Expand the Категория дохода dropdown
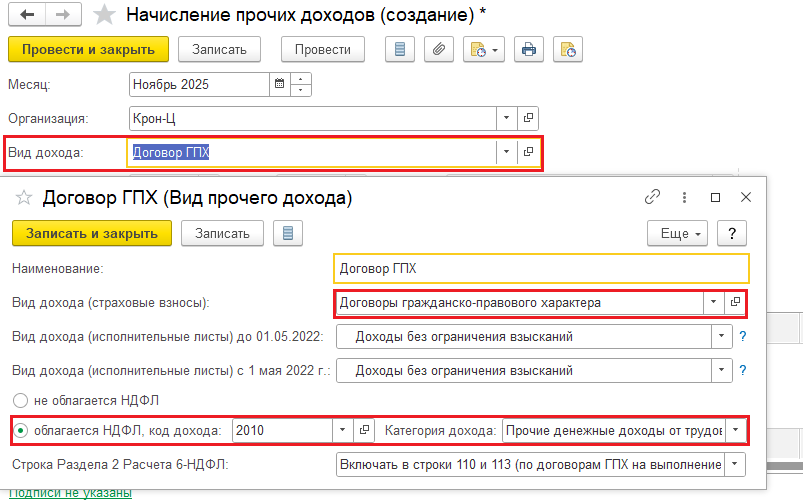Viewport: 803px width, 501px height. (735, 430)
